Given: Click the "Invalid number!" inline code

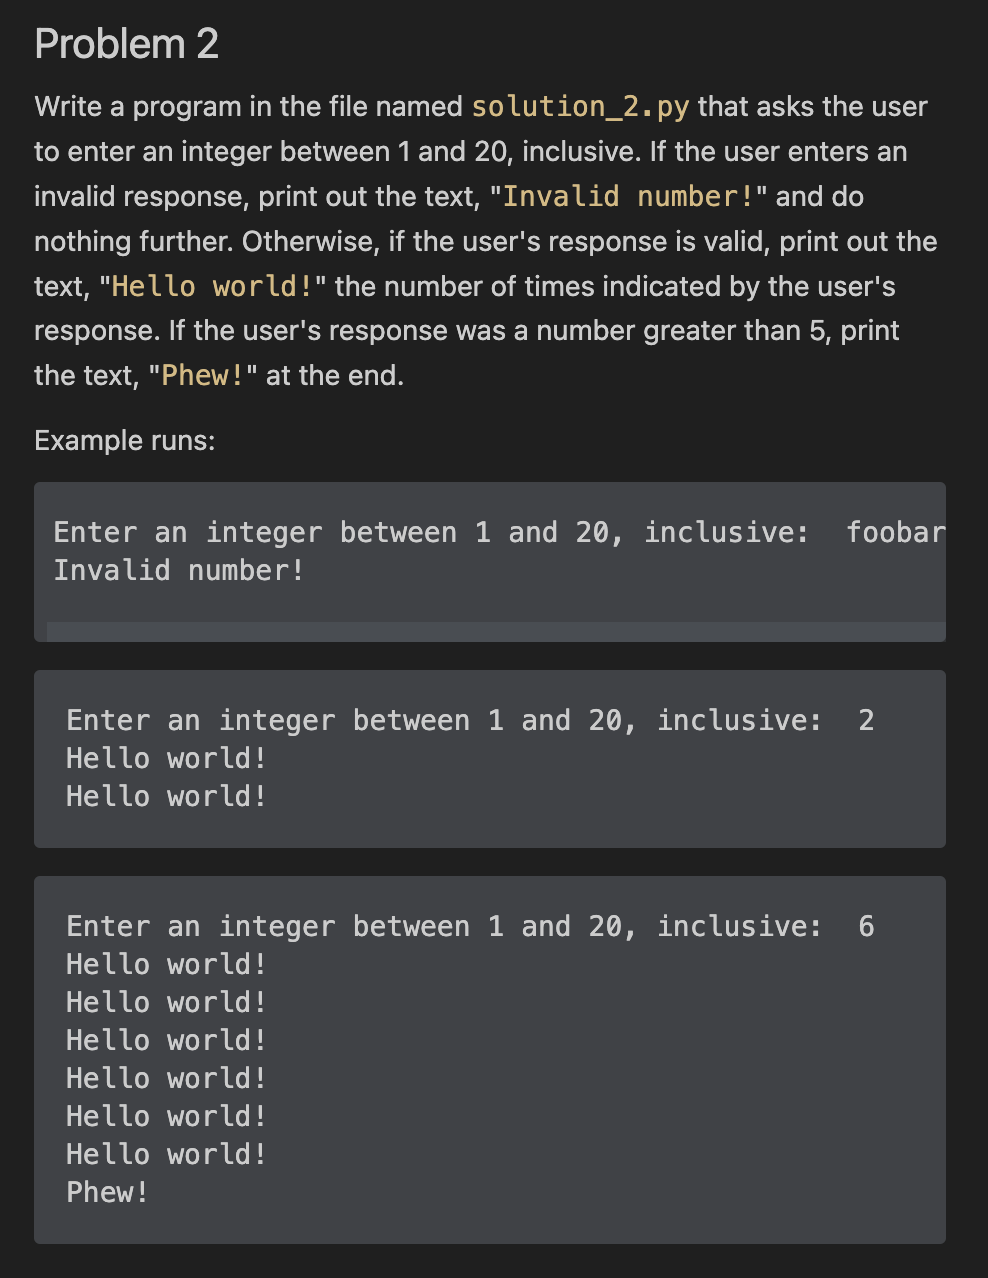Looking at the screenshot, I should (628, 196).
